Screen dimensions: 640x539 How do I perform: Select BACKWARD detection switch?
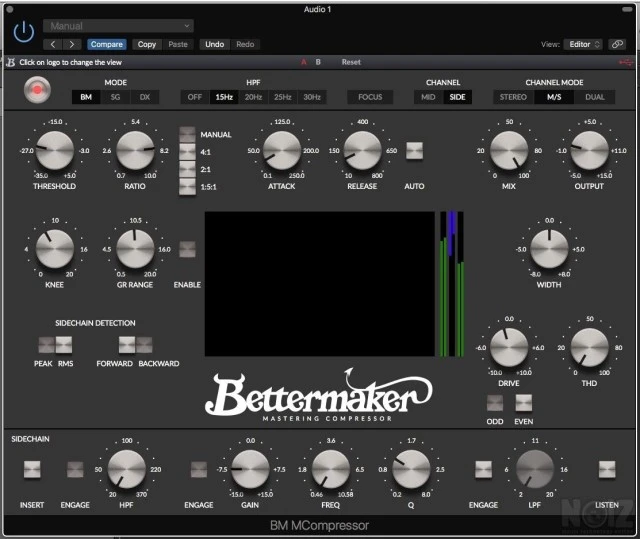click(x=144, y=345)
